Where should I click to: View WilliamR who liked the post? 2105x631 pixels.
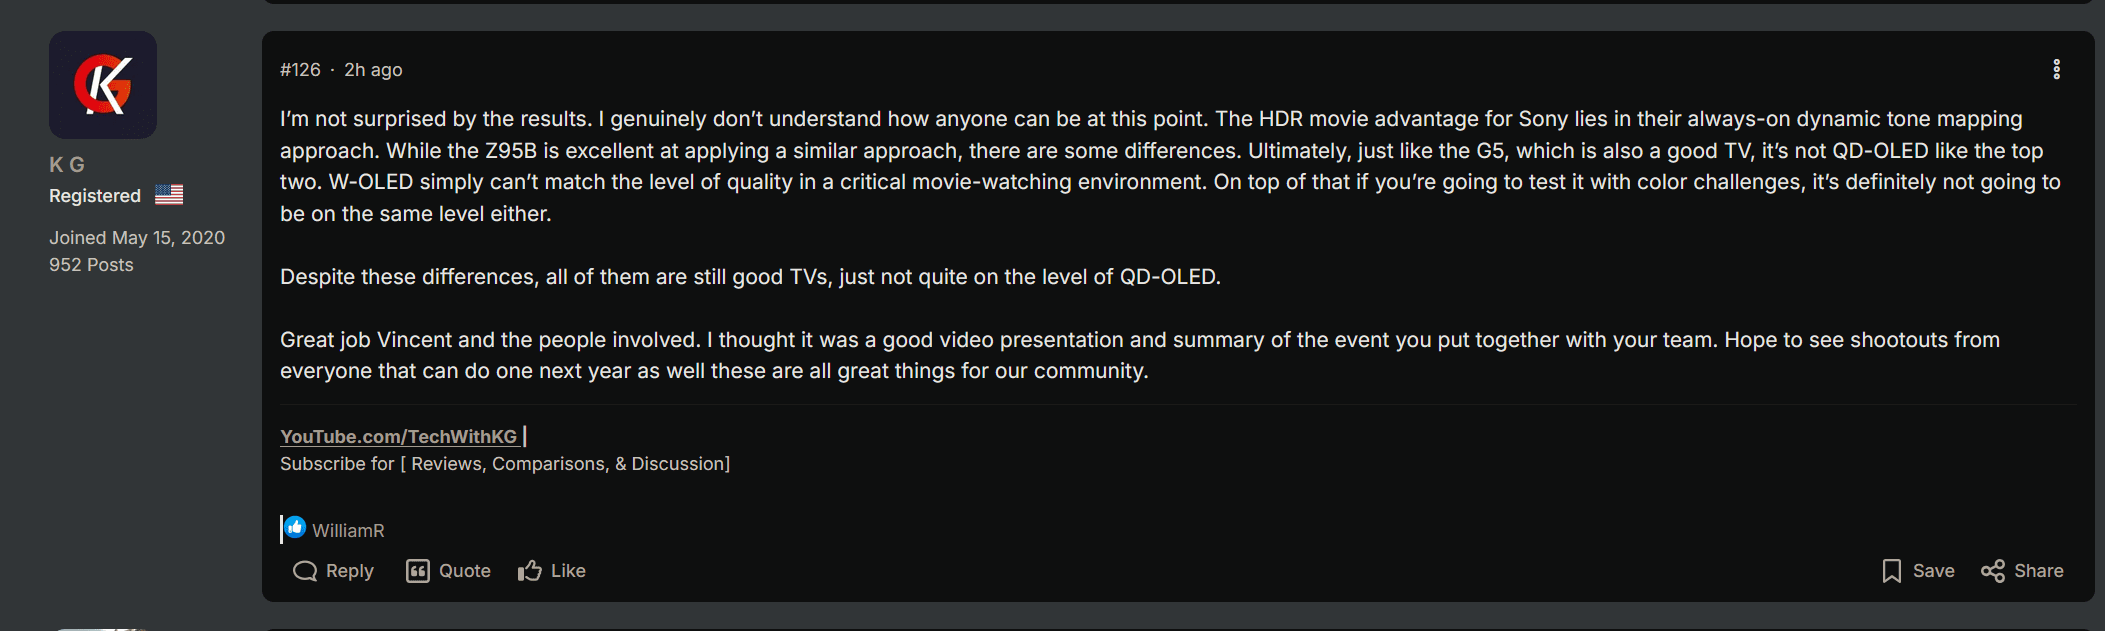[x=348, y=531]
